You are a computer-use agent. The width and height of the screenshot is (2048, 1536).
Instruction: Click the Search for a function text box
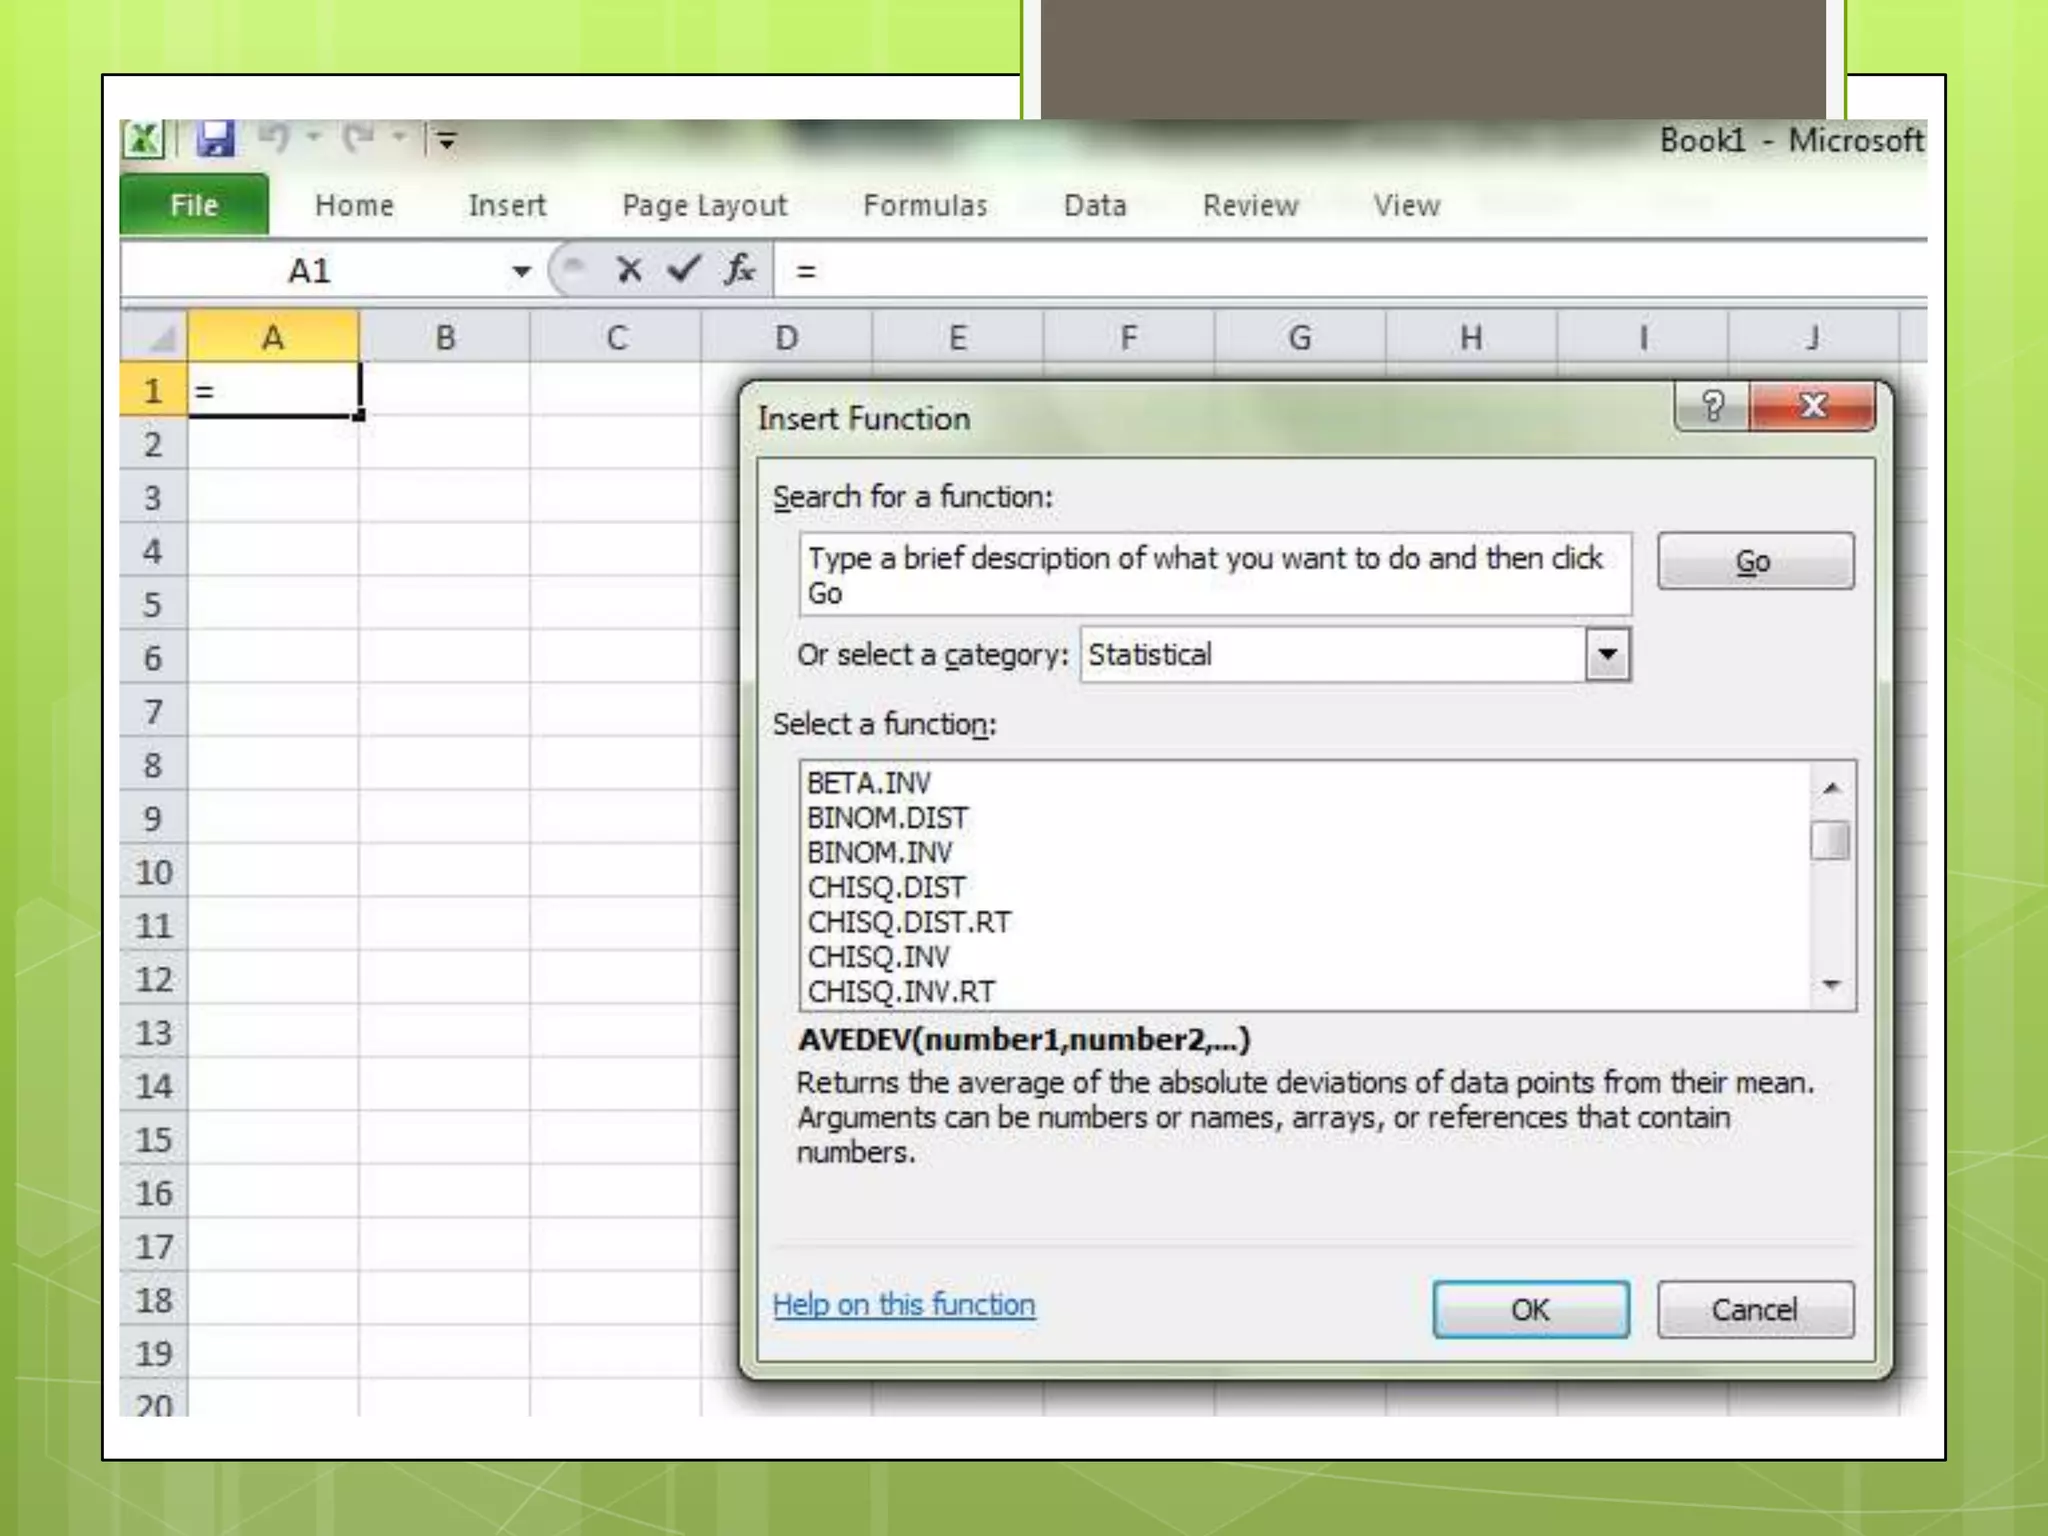(x=1214, y=574)
